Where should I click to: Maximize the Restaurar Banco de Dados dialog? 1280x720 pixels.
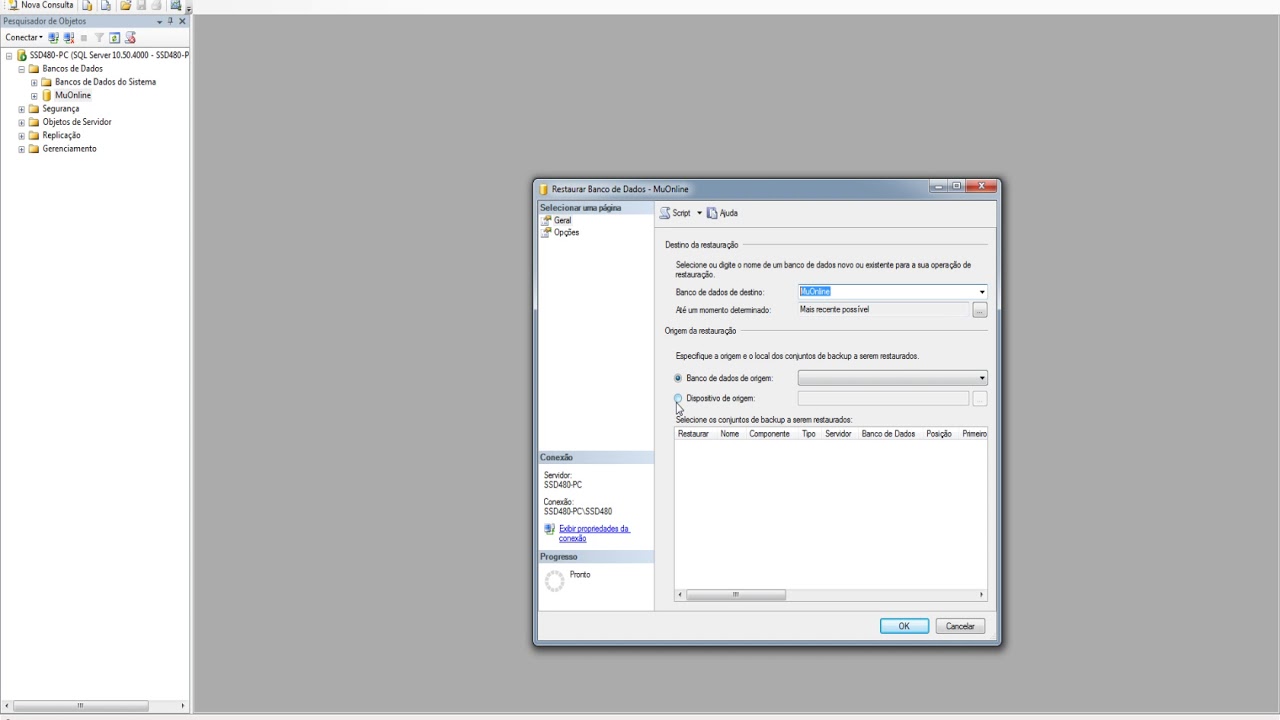(957, 186)
